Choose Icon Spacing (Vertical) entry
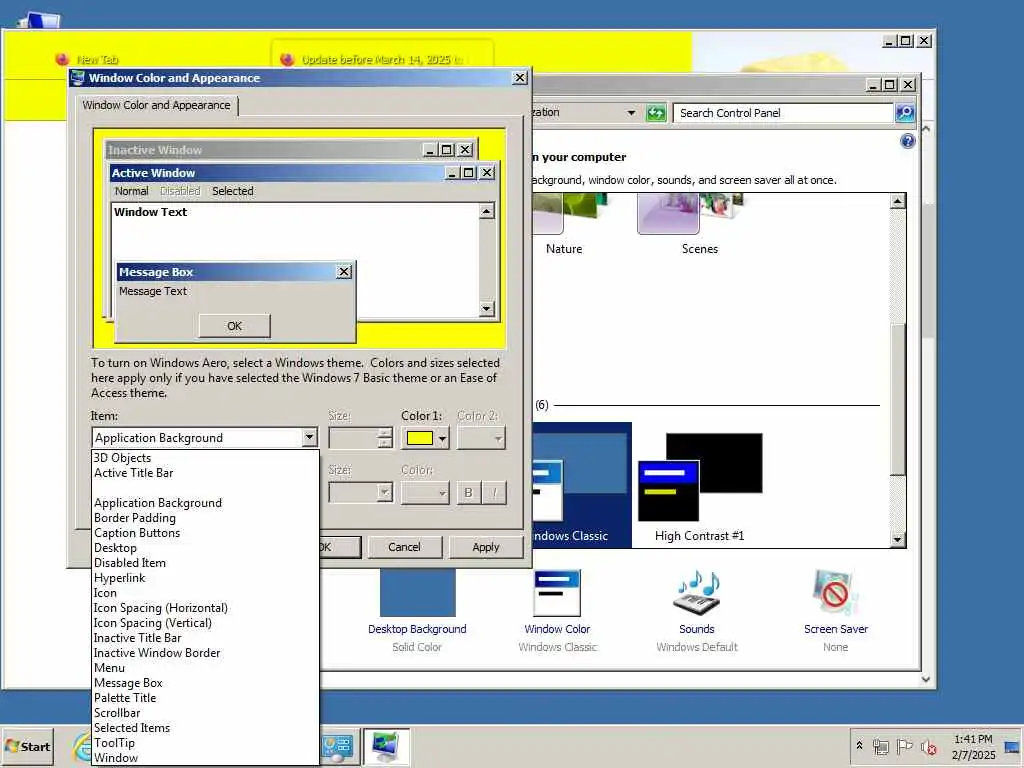1024x768 pixels. click(x=205, y=623)
